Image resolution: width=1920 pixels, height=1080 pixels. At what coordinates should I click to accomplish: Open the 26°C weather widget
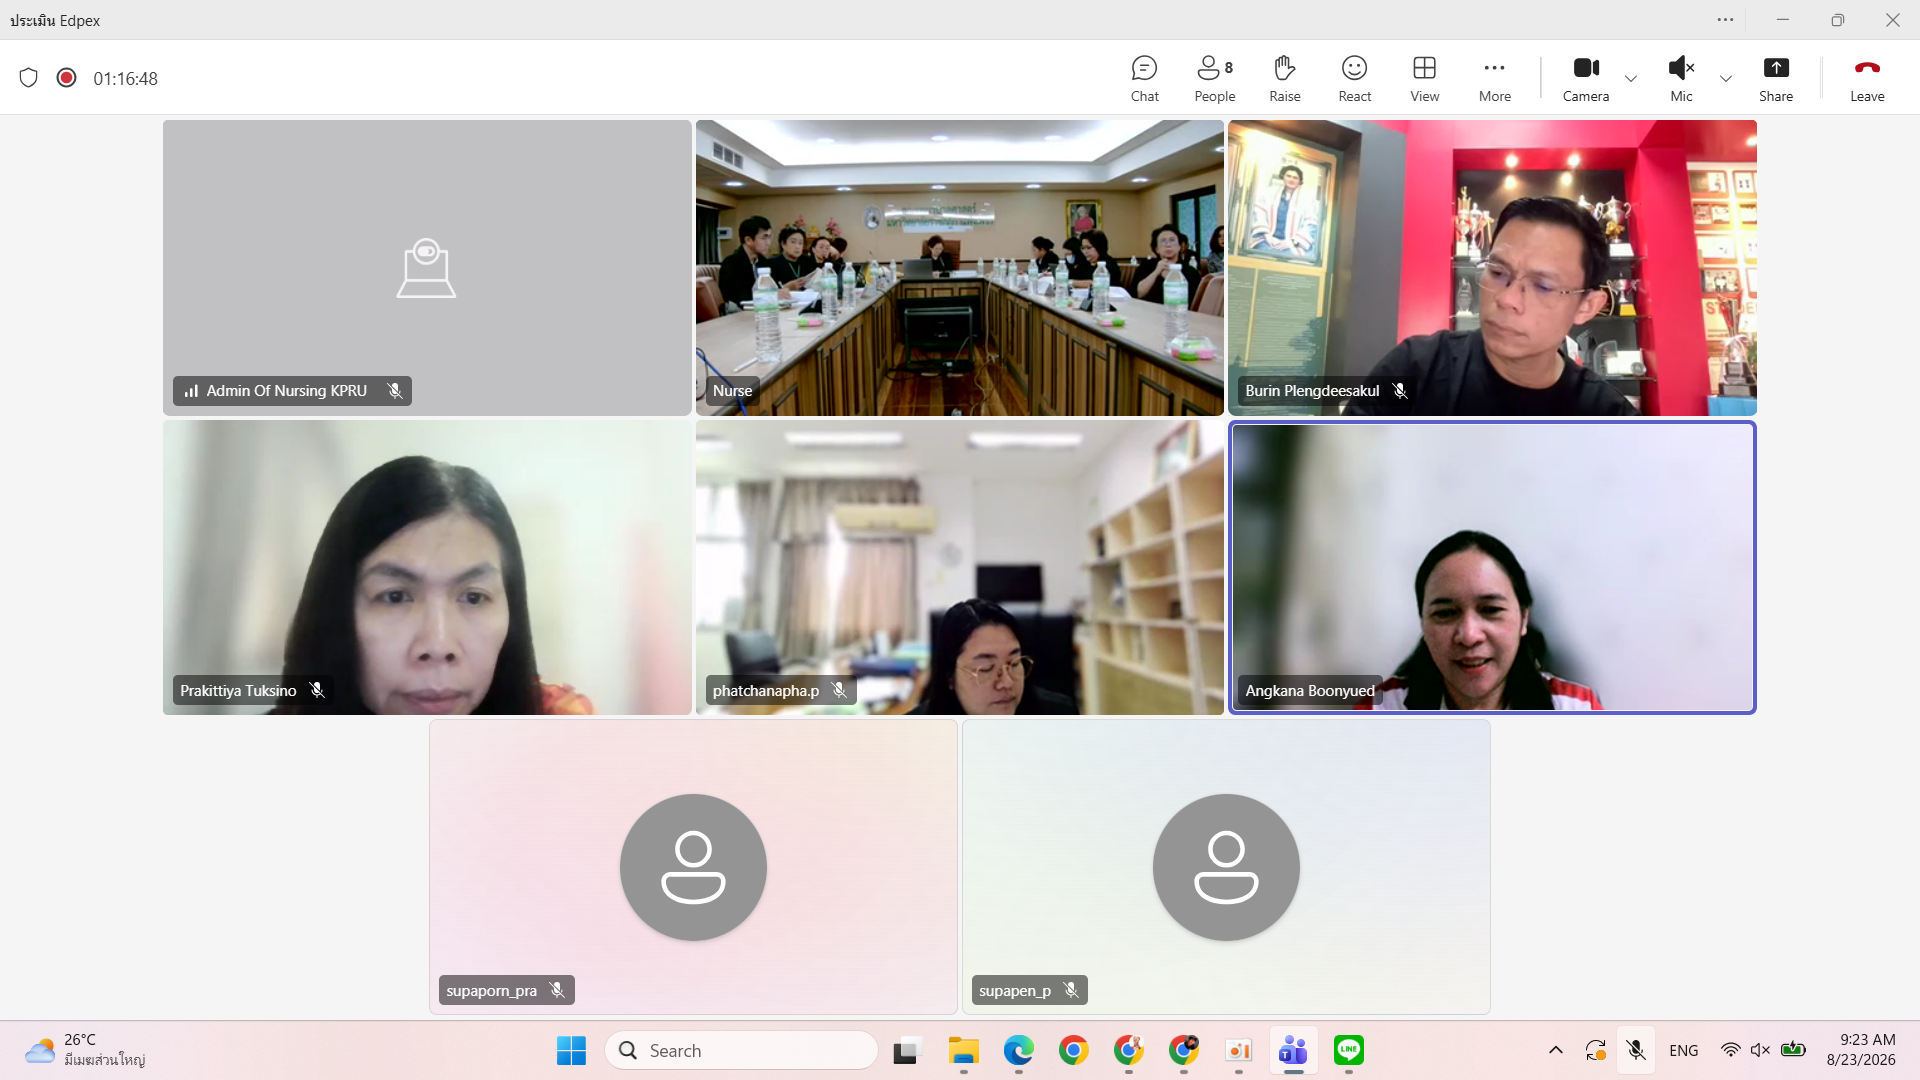[x=85, y=1050]
